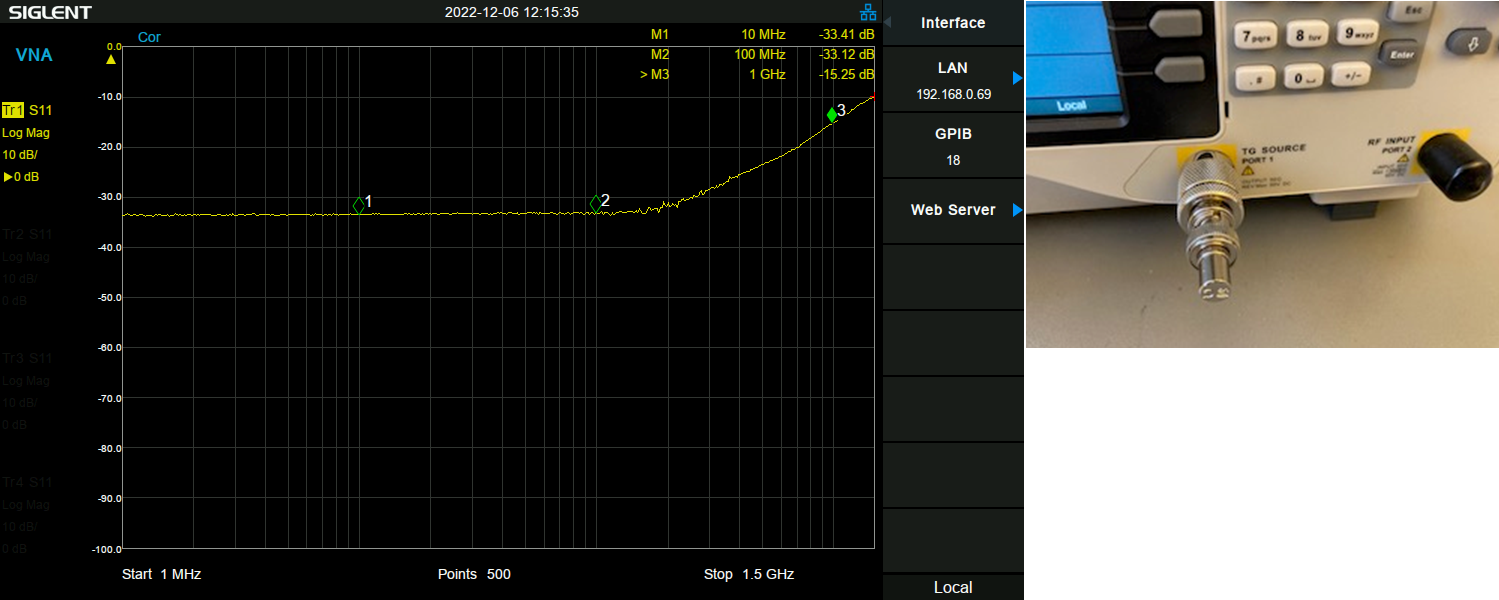Click the 10 dB/ scale of Tr1

click(x=21, y=154)
